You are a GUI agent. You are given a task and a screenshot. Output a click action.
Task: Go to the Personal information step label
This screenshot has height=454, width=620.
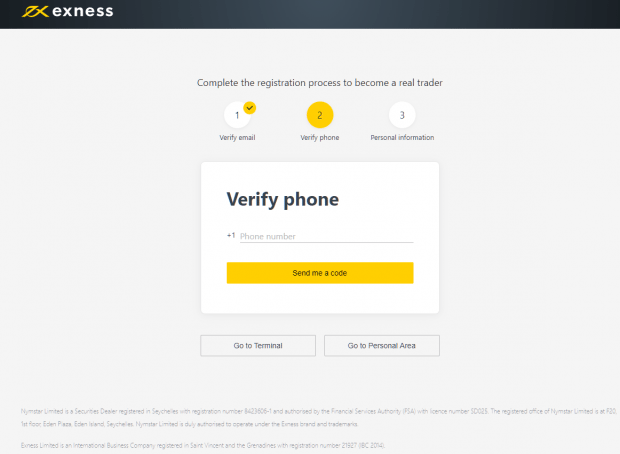coord(402,137)
